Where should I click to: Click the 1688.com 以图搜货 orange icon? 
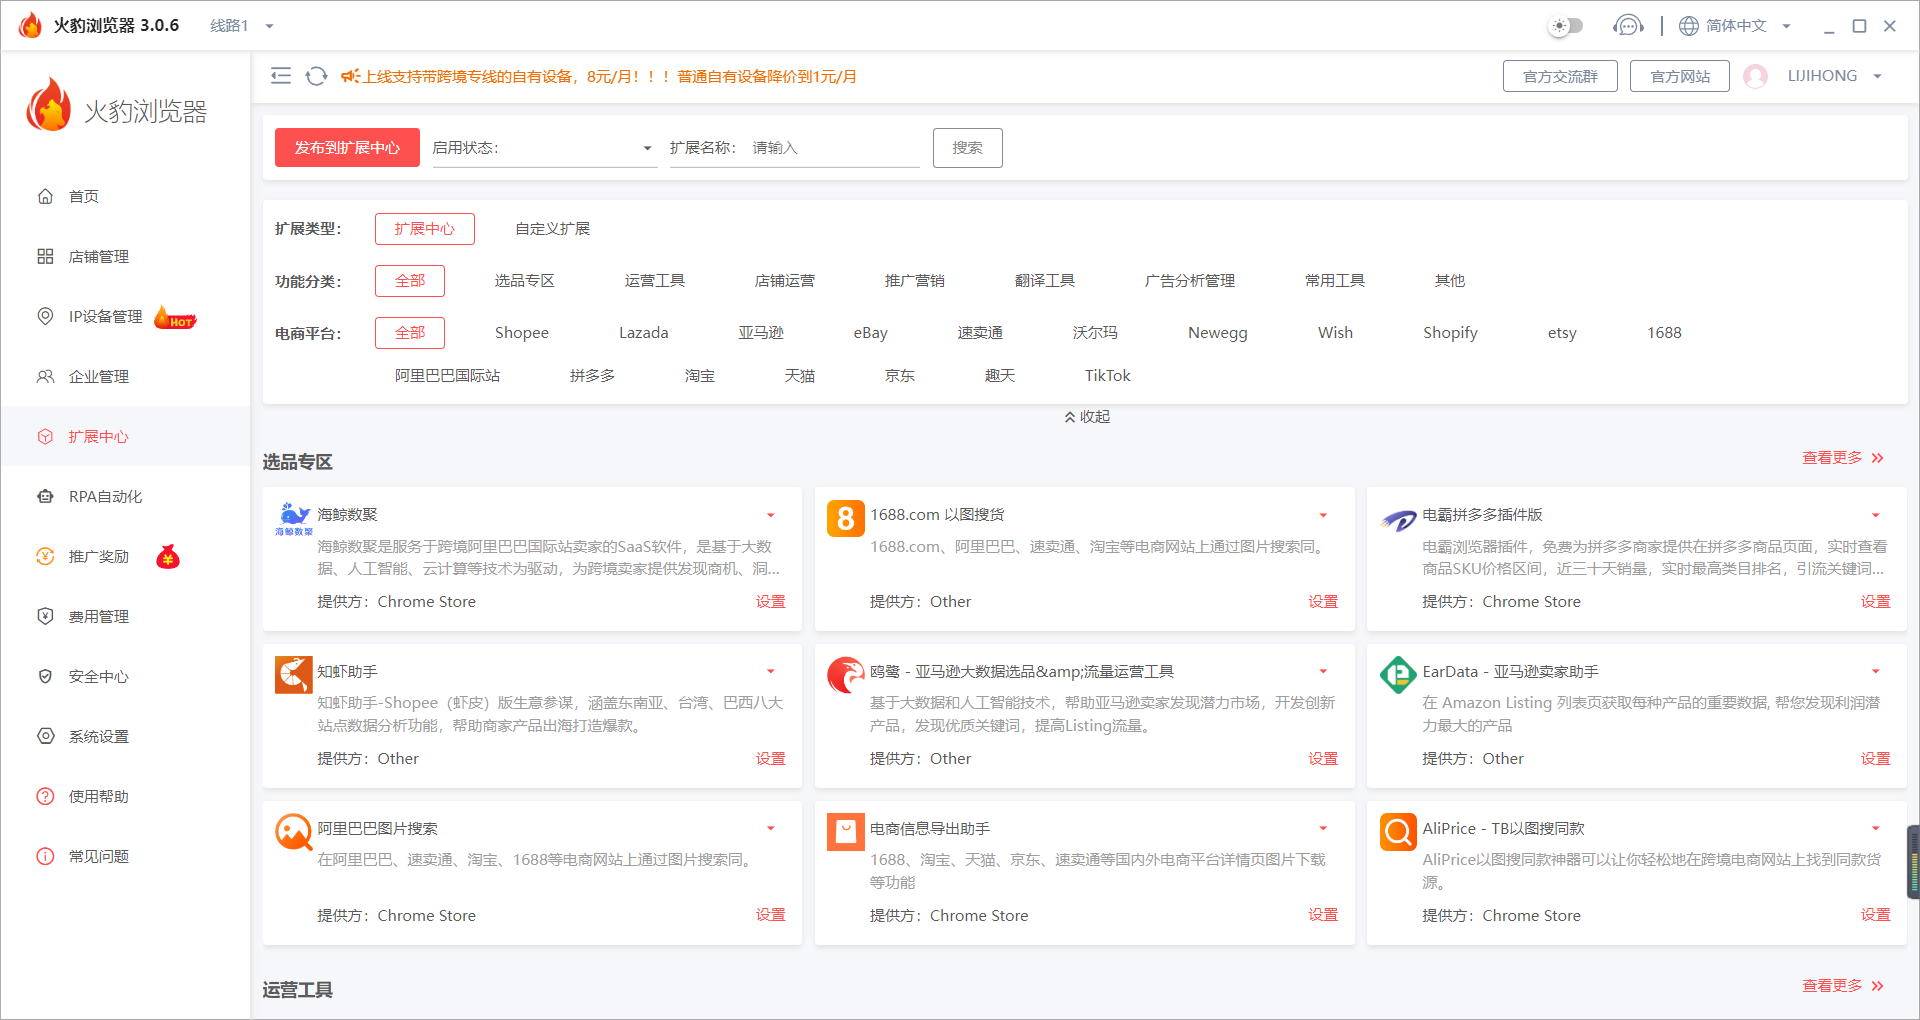coord(846,518)
